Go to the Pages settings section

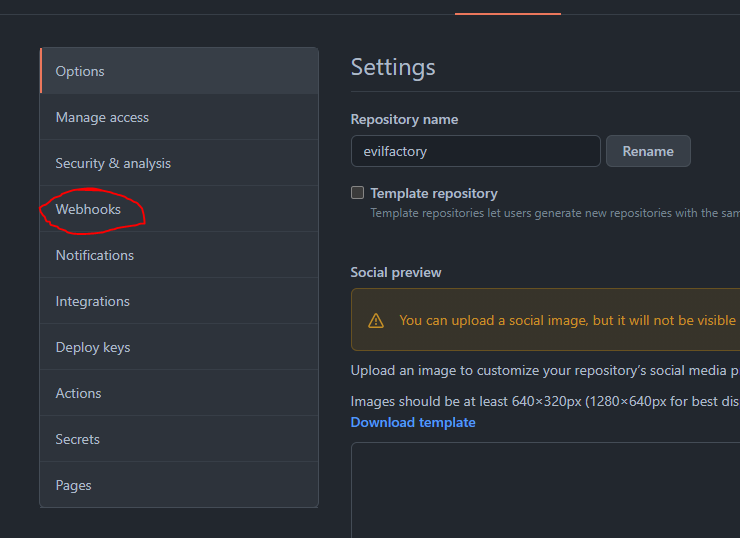click(74, 485)
